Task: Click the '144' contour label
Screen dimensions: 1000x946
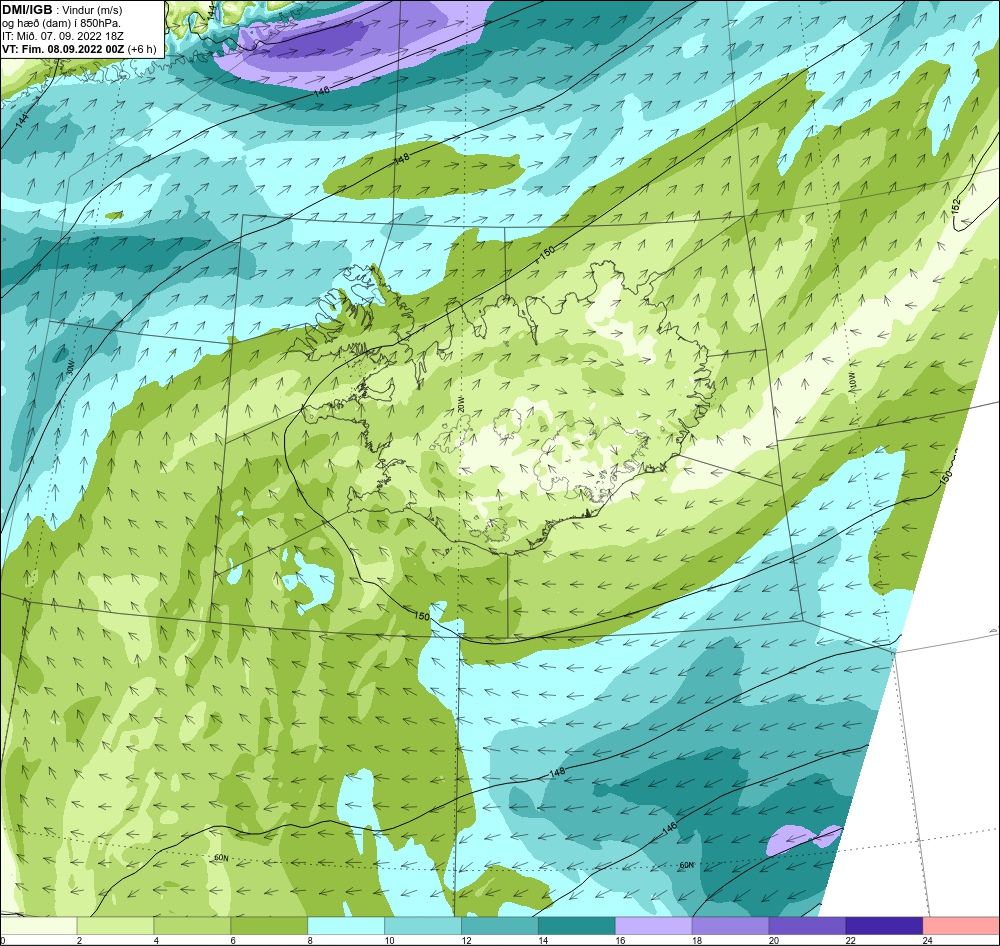Action: pyautogui.click(x=23, y=119)
